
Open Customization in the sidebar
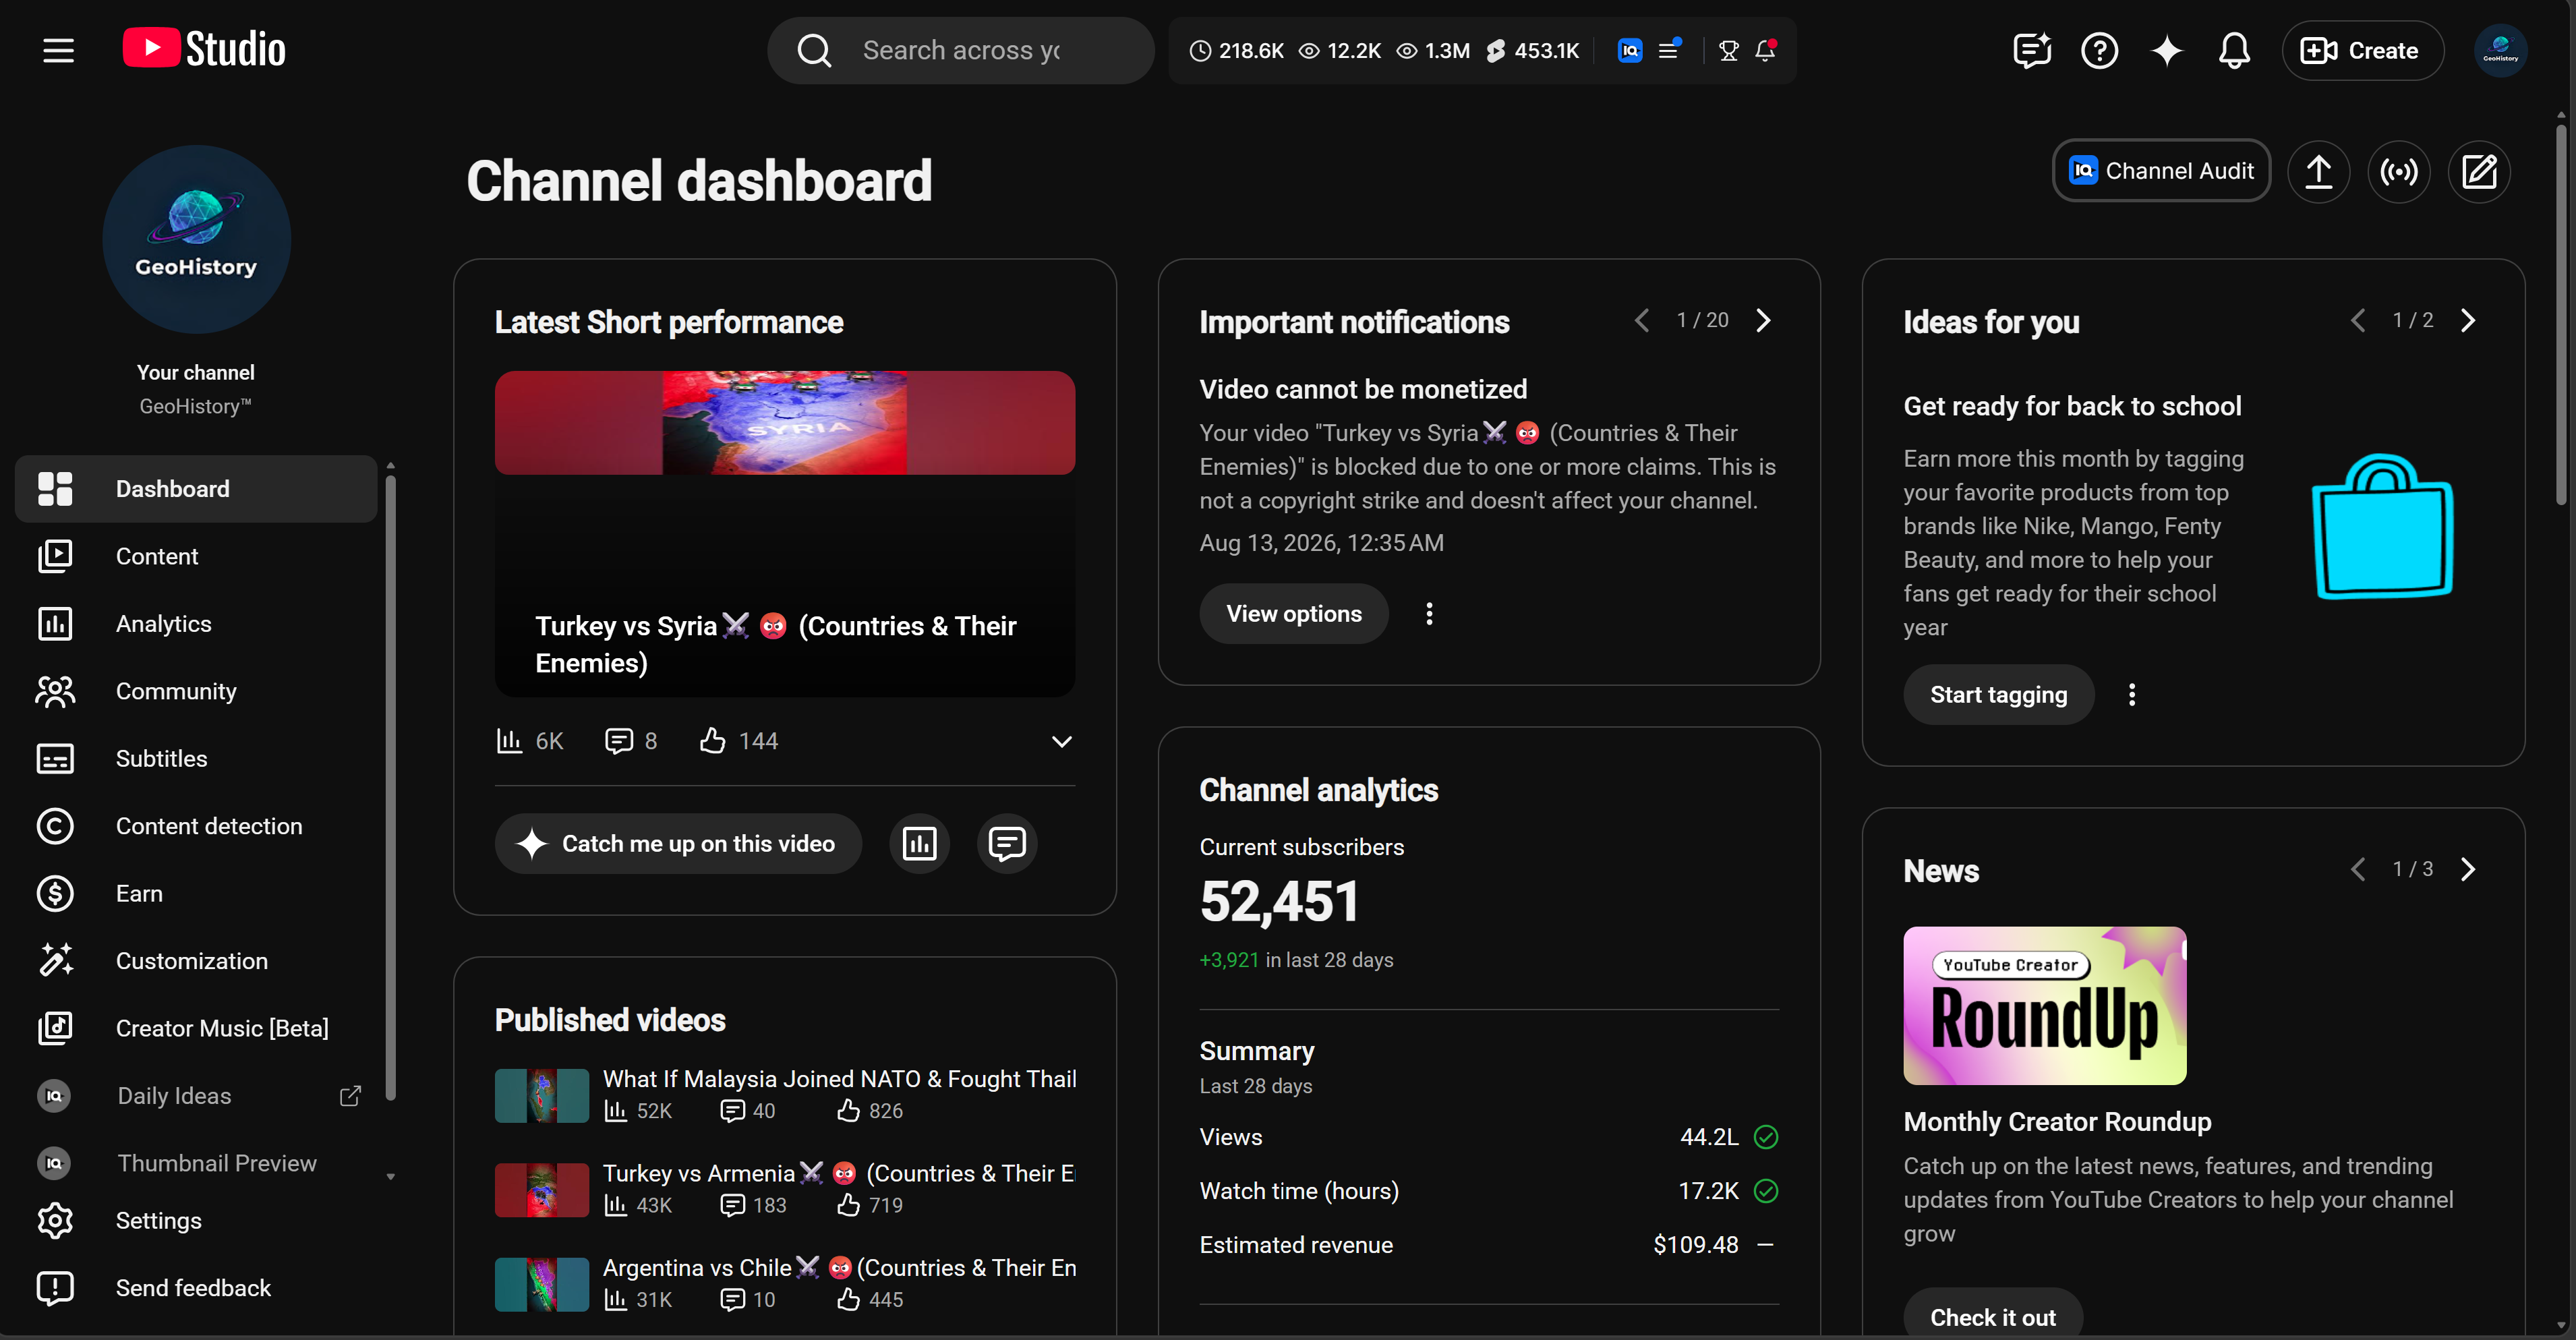(x=196, y=961)
